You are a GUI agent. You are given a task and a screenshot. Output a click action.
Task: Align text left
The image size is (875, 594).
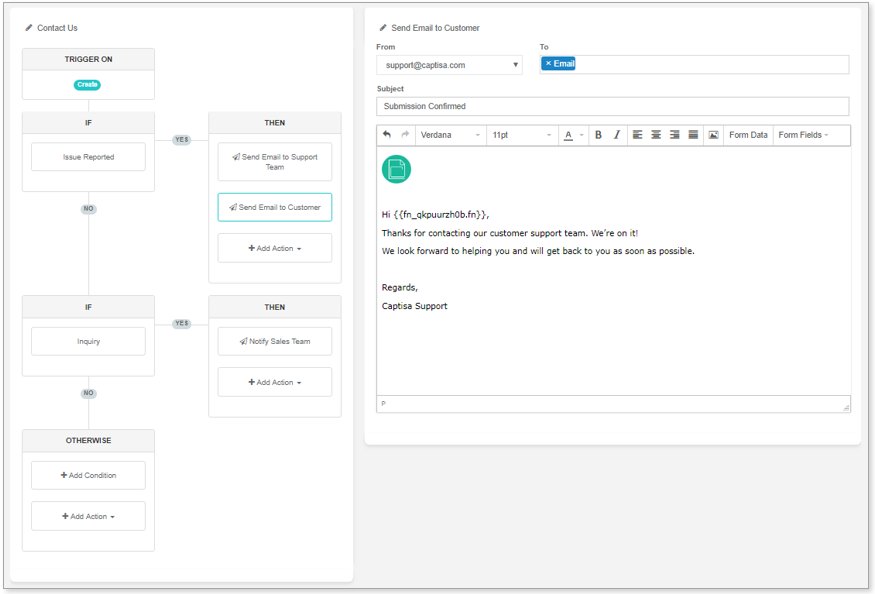637,135
